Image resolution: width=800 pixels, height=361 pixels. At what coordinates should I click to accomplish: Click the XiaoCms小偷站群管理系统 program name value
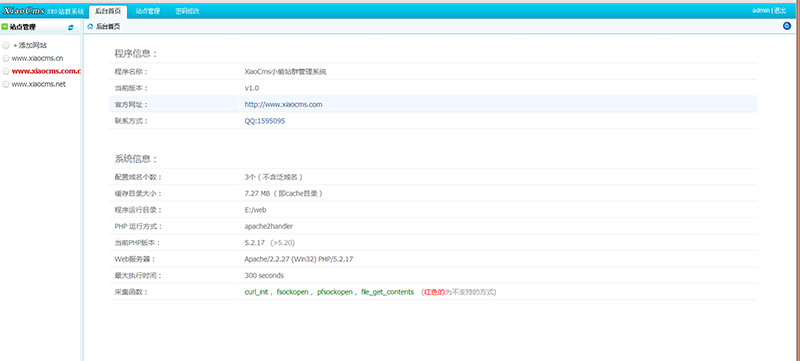click(285, 72)
